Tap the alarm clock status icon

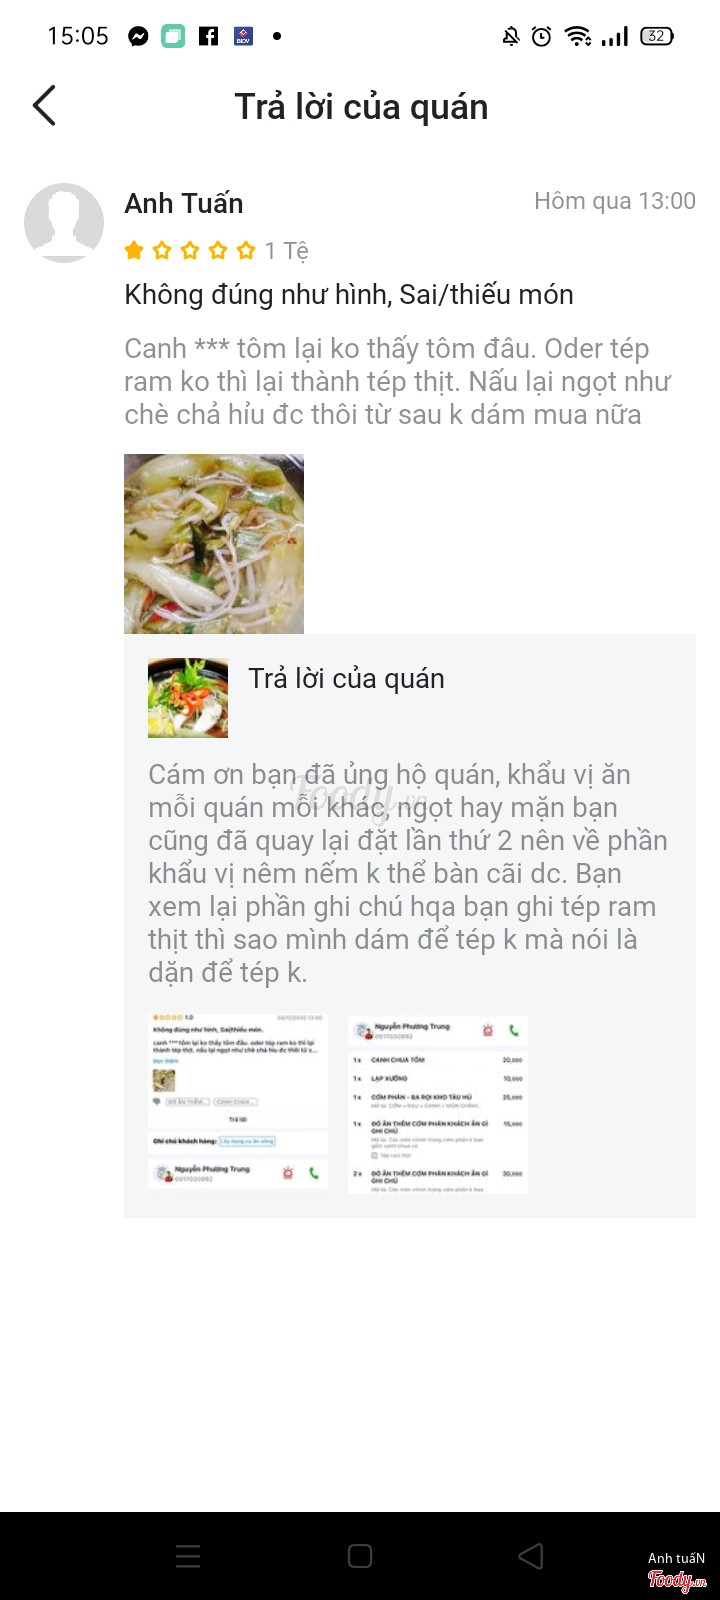pyautogui.click(x=541, y=37)
